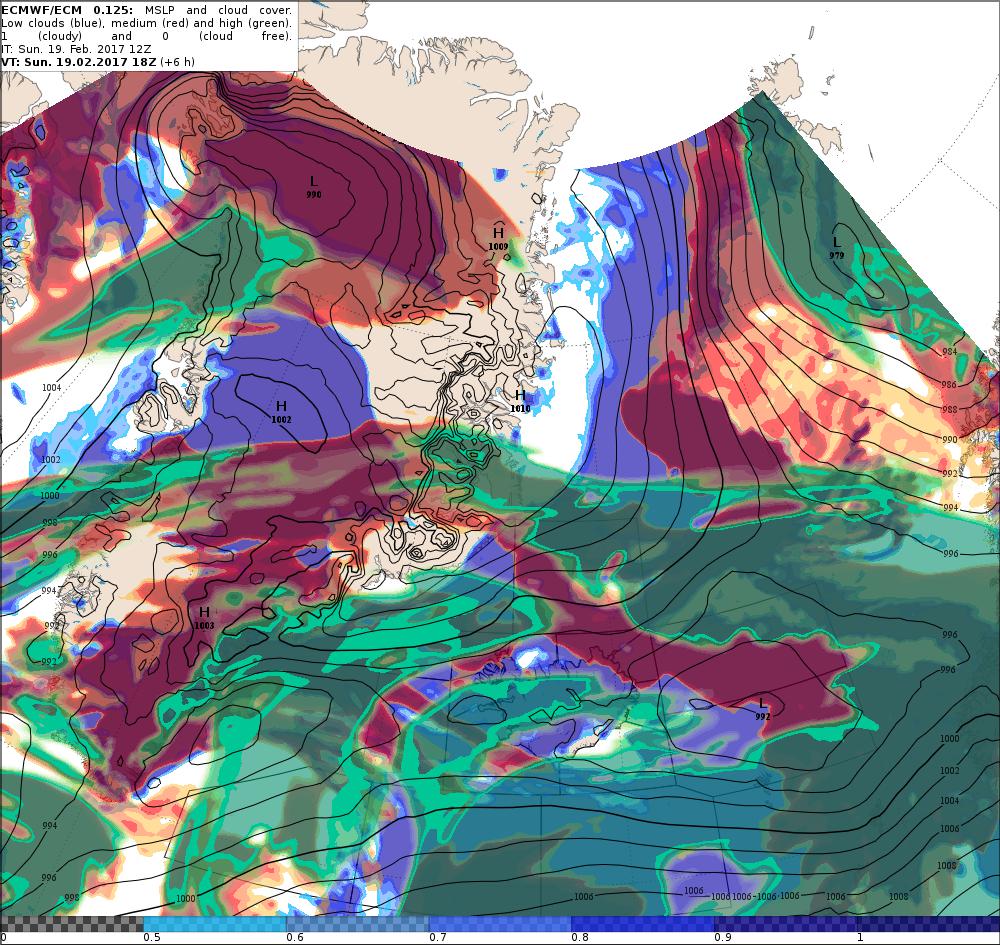This screenshot has height=945, width=1000.
Task: Click the ECMWF/ECM 0.125 title text
Action: (67, 10)
